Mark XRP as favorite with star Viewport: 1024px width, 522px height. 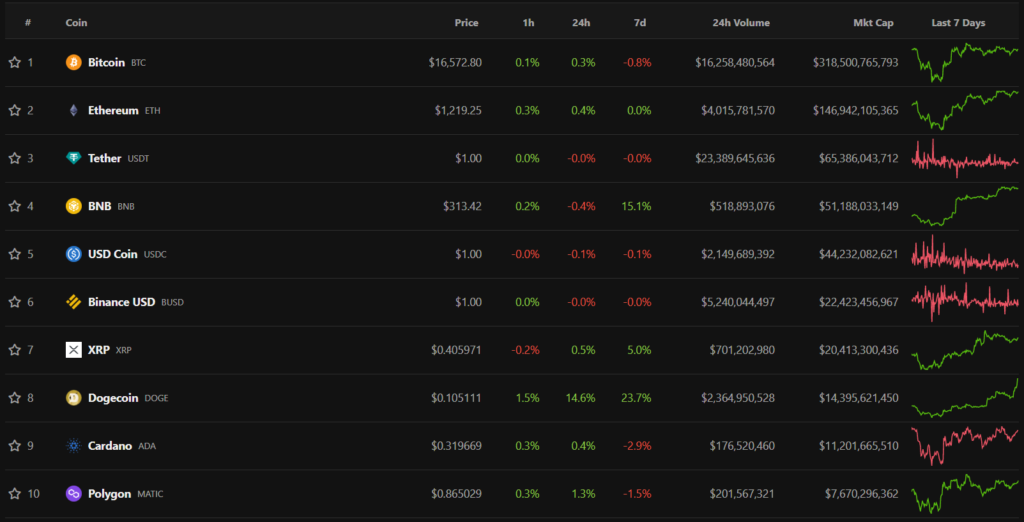[14, 350]
